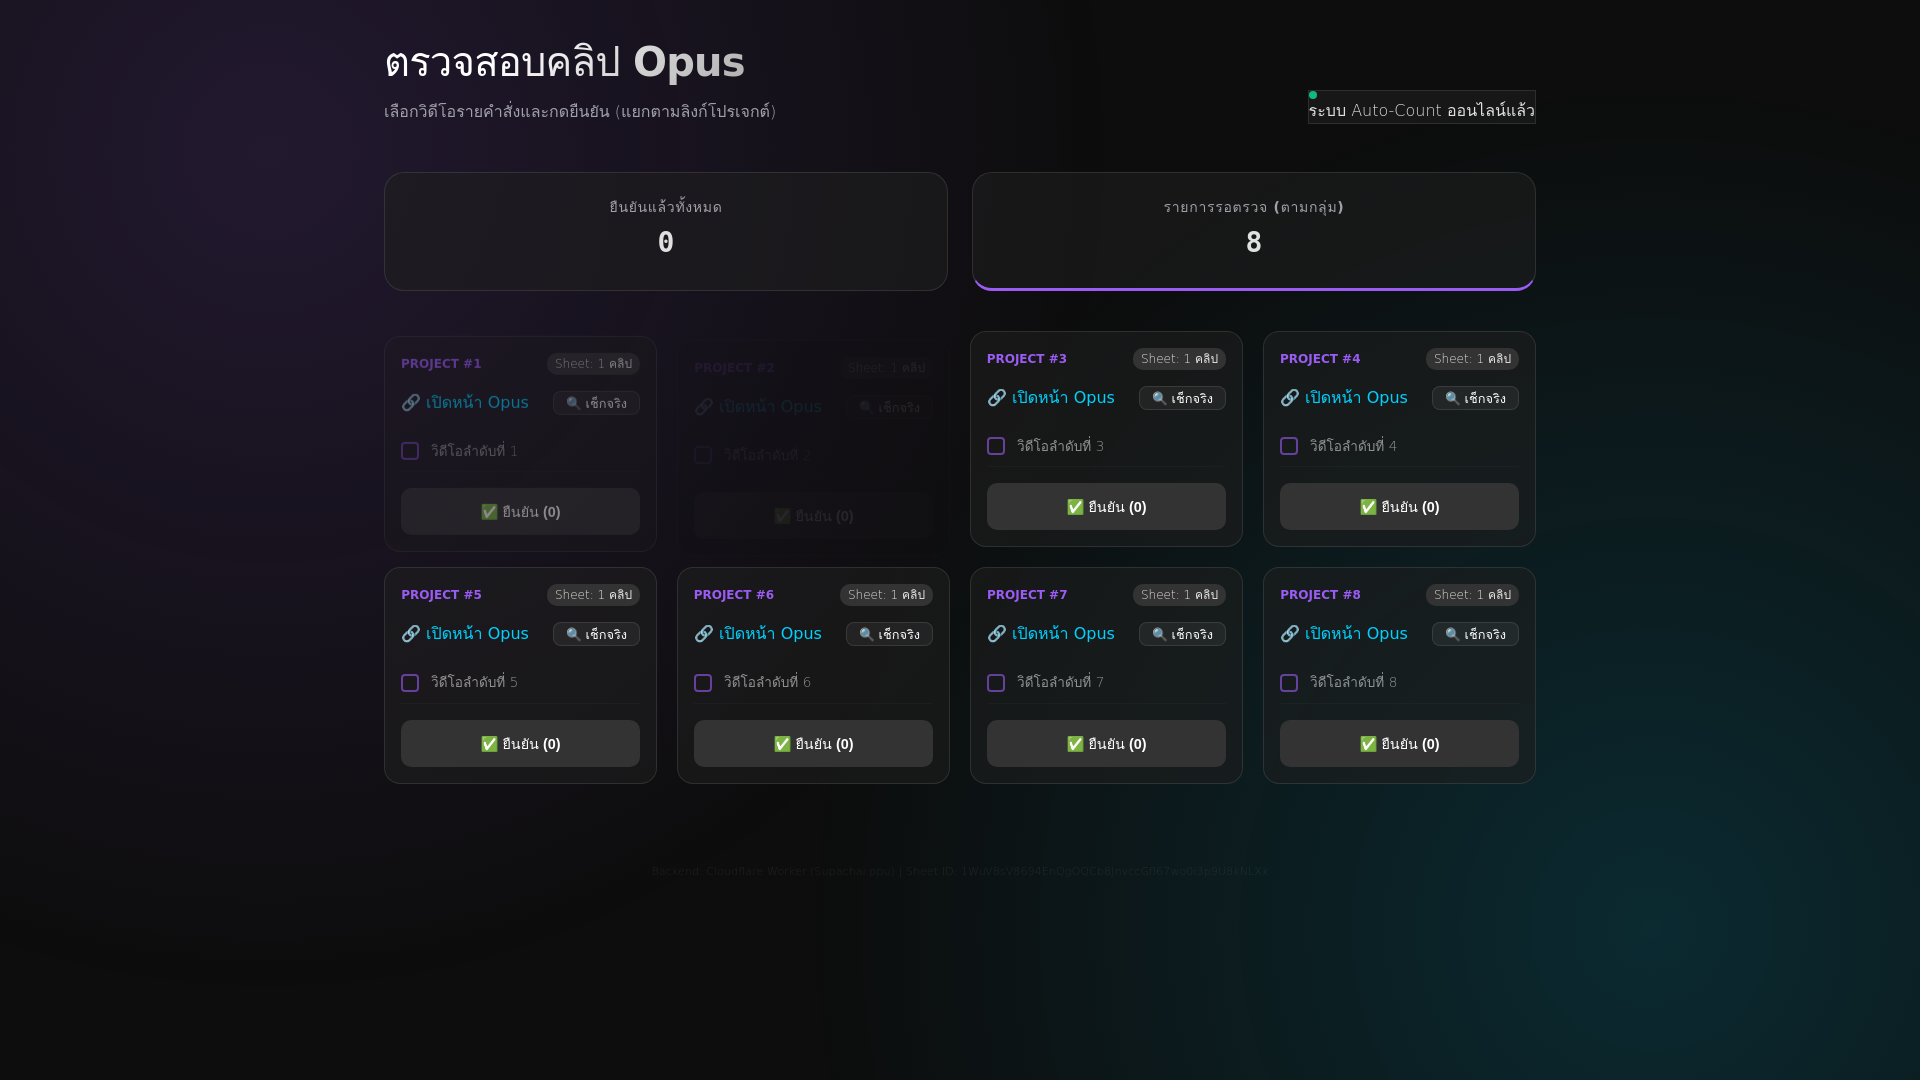The width and height of the screenshot is (1920, 1080).
Task: Confirm Project #3 with ยืนยัน (0) button
Action: (x=1106, y=507)
